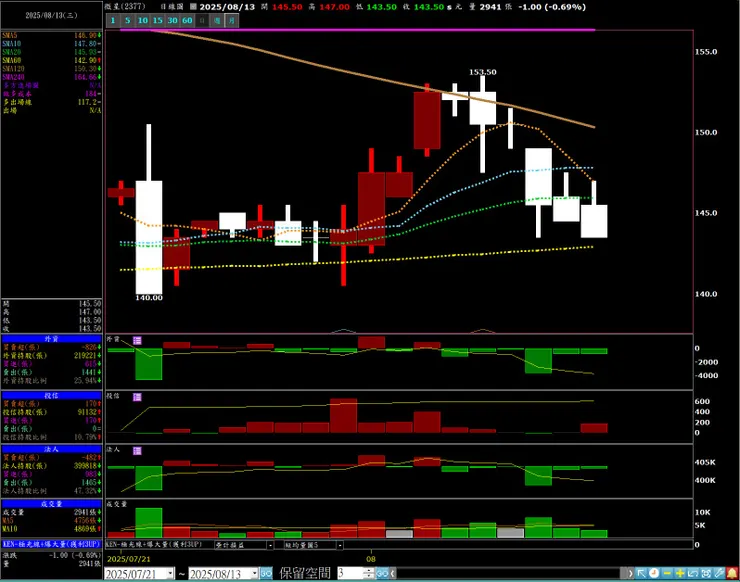Open settings icon in 外資 sub-chart

click(x=137, y=340)
